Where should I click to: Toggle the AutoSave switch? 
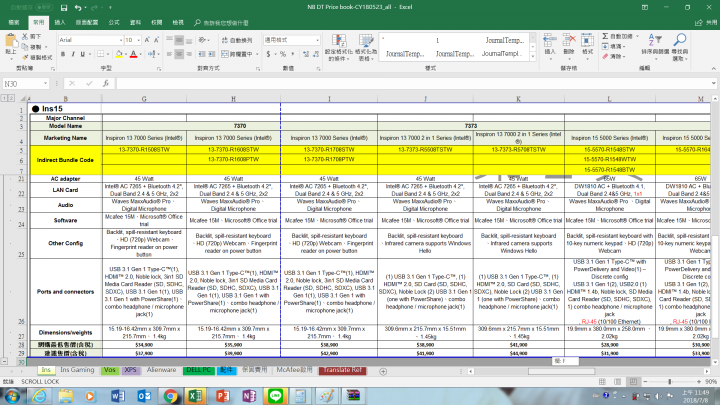click(45, 8)
